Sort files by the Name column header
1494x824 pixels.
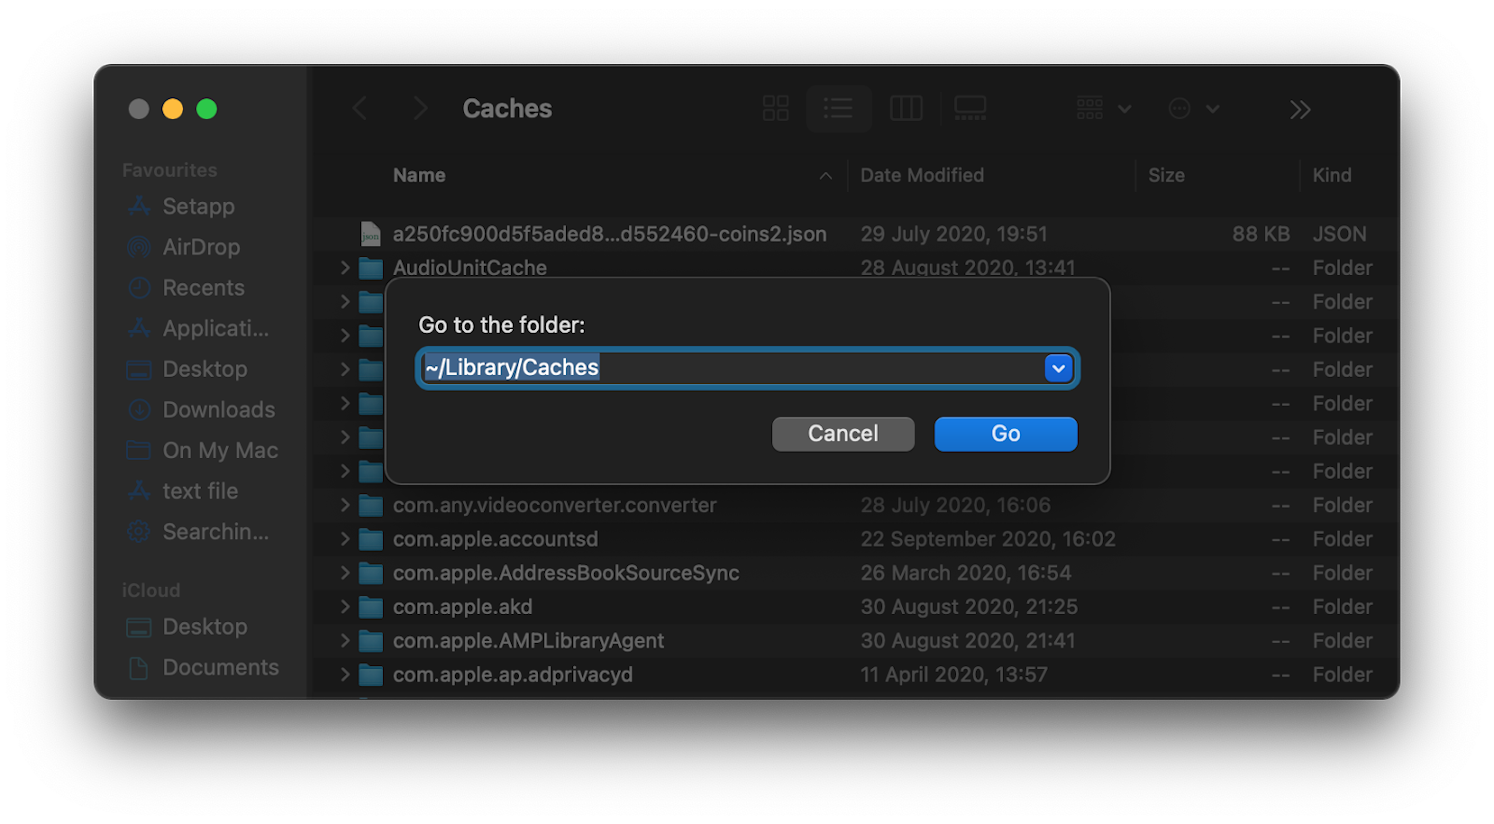[419, 175]
